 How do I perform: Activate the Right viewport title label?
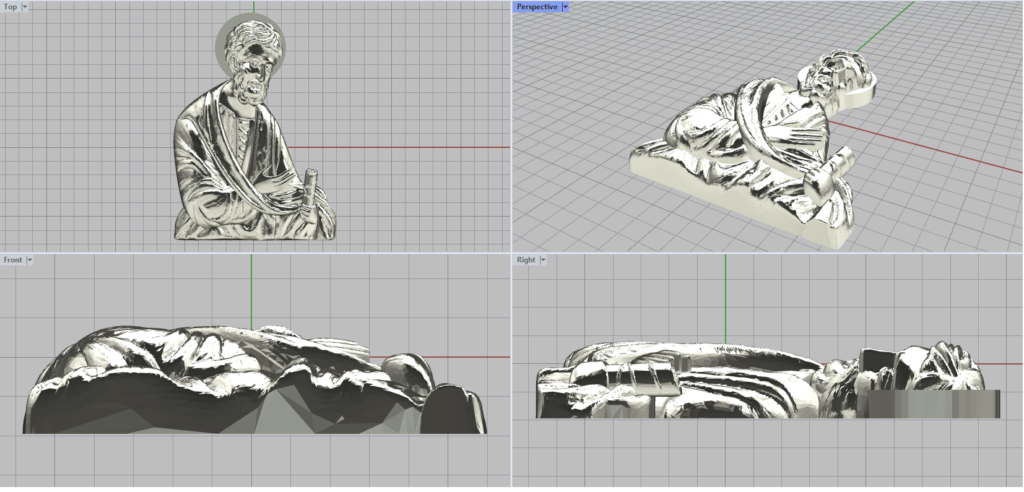coord(526,260)
